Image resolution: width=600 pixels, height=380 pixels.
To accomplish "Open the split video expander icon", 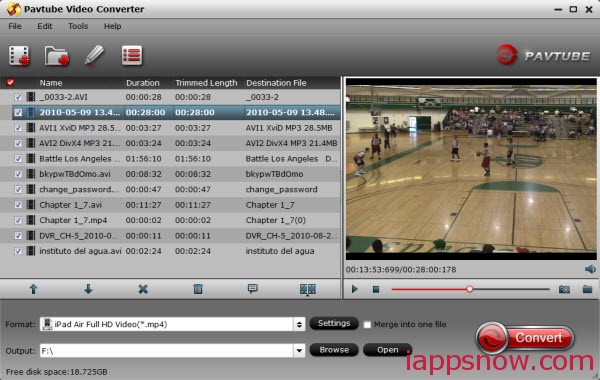I will (x=308, y=290).
